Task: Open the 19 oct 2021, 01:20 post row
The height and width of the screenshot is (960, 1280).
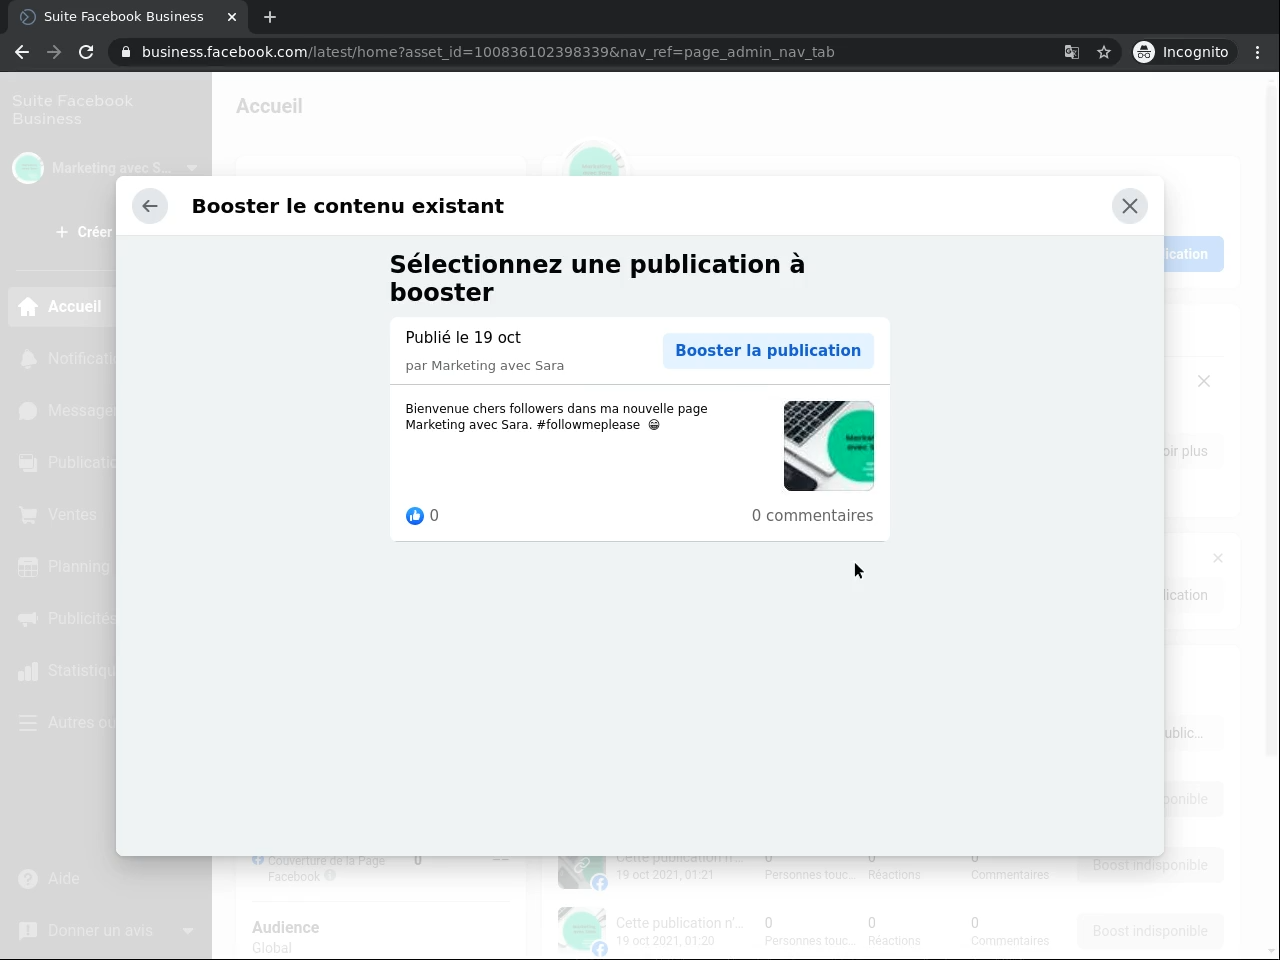Action: point(890,931)
